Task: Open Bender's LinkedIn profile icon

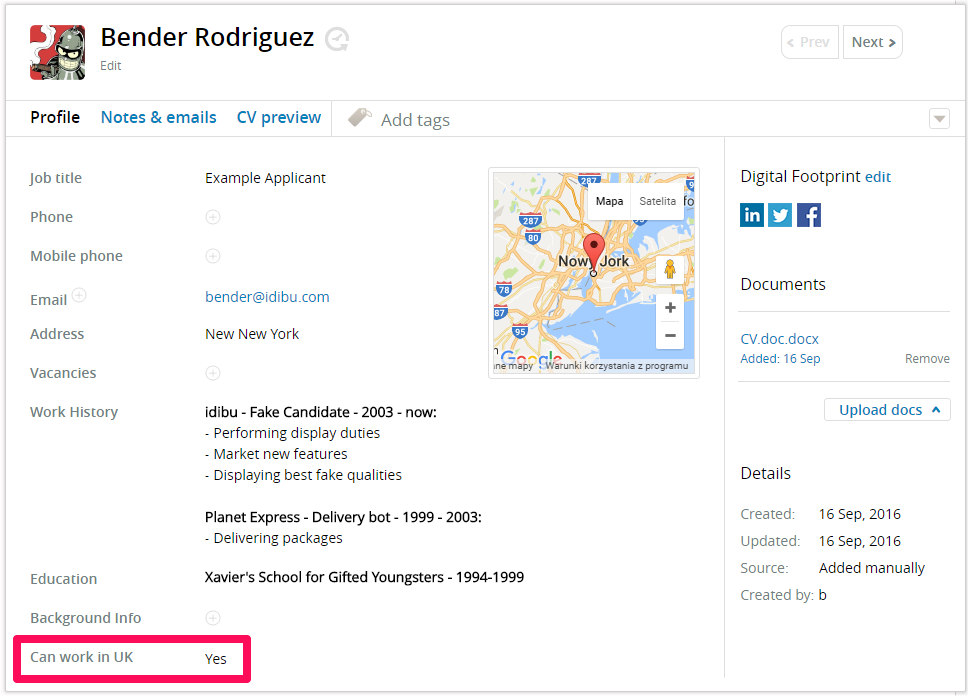Action: 751,215
